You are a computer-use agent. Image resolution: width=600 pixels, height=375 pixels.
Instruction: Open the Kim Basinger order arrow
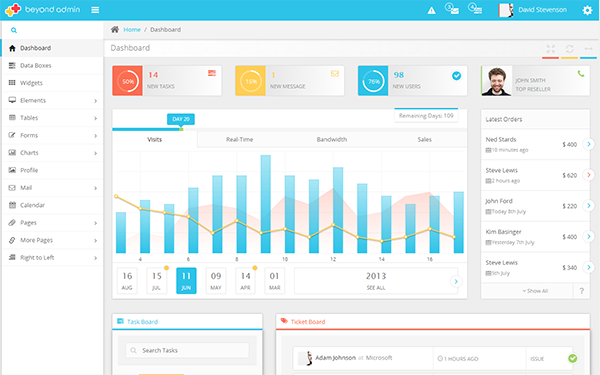coord(589,236)
